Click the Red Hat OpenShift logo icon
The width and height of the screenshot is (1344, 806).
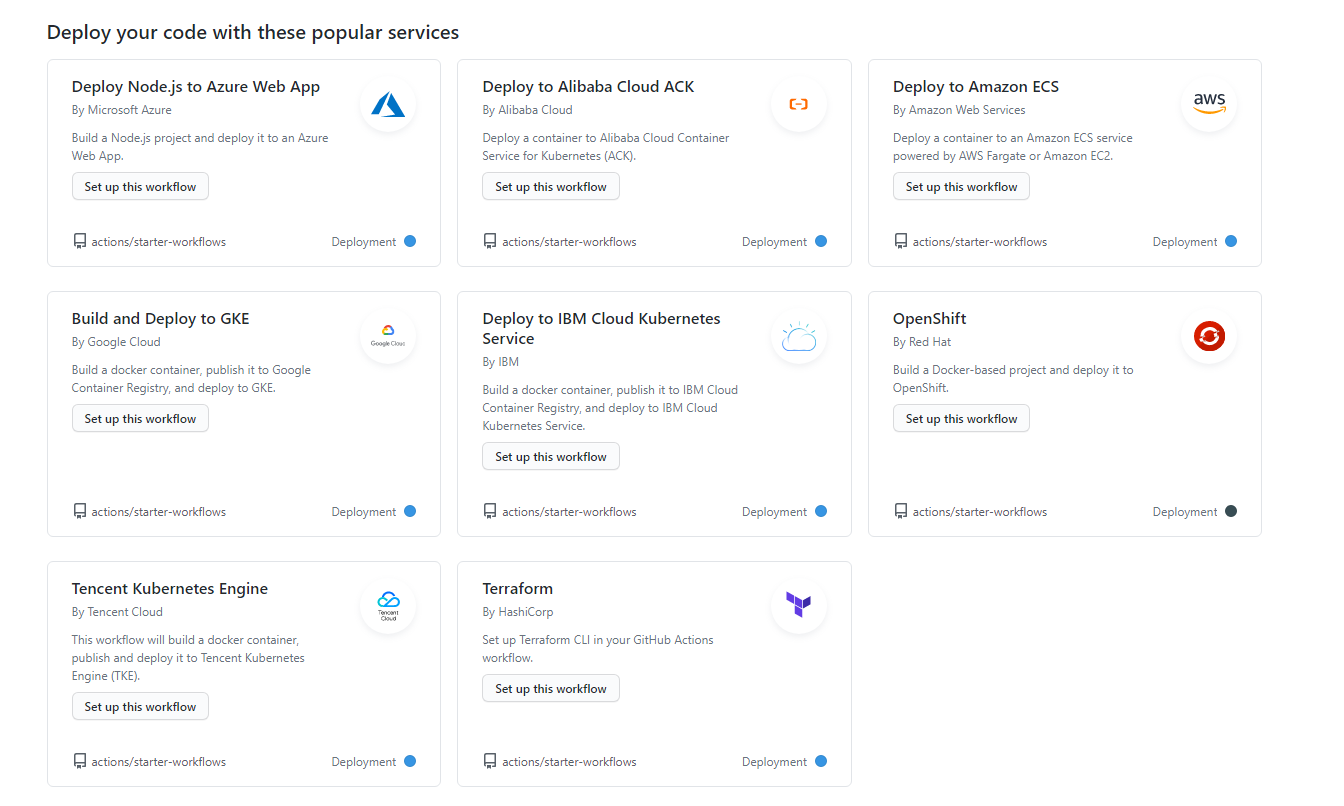tap(1209, 336)
